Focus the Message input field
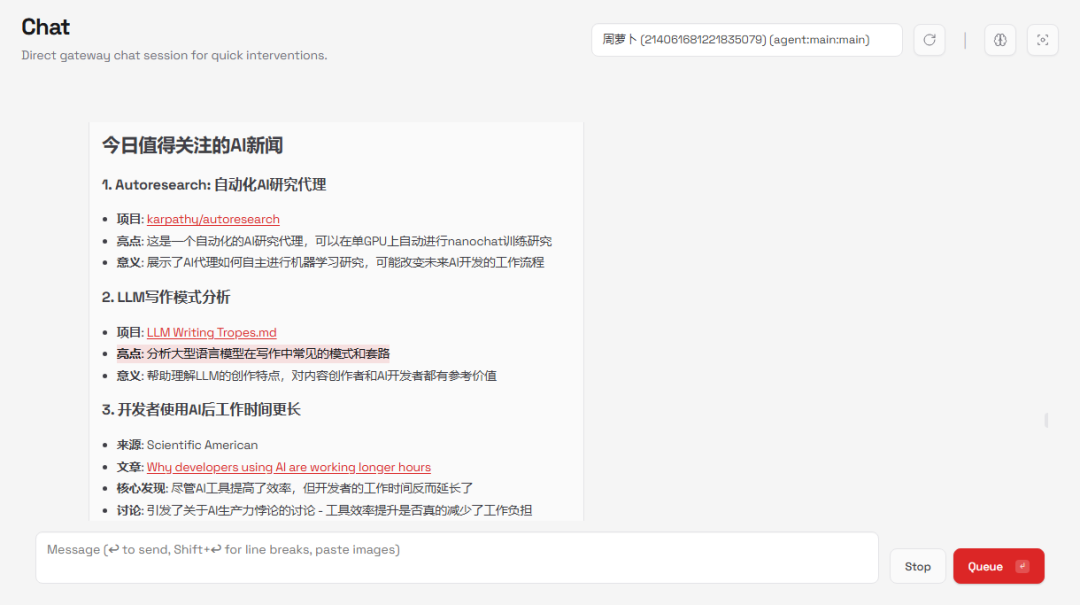This screenshot has height=605, width=1080. (457, 557)
